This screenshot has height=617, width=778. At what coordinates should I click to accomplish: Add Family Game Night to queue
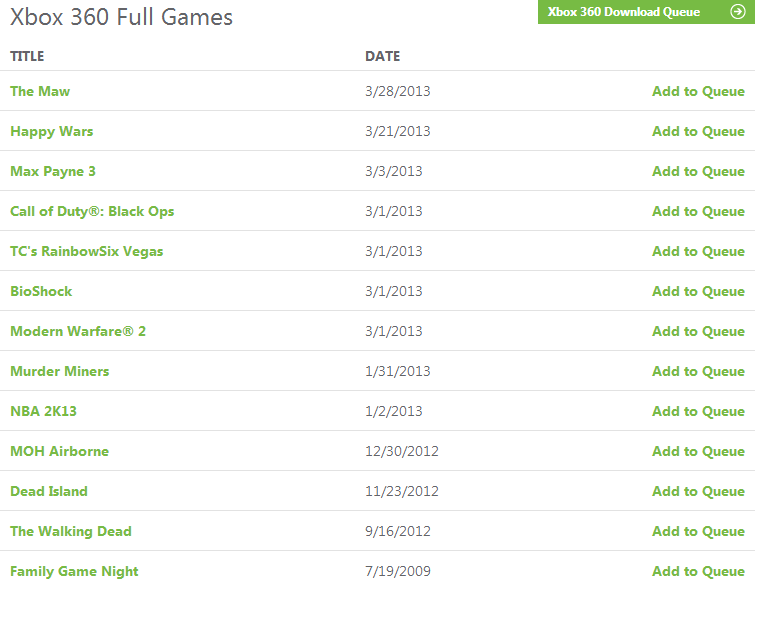coord(698,571)
